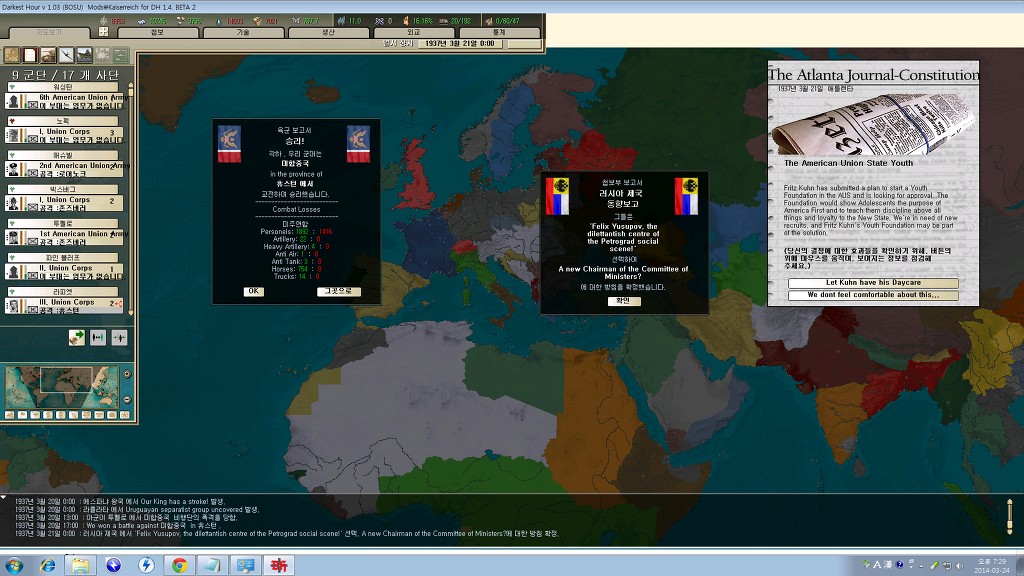Click the date display 1937년 3월 21일
The height and width of the screenshot is (576, 1024).
pos(460,44)
